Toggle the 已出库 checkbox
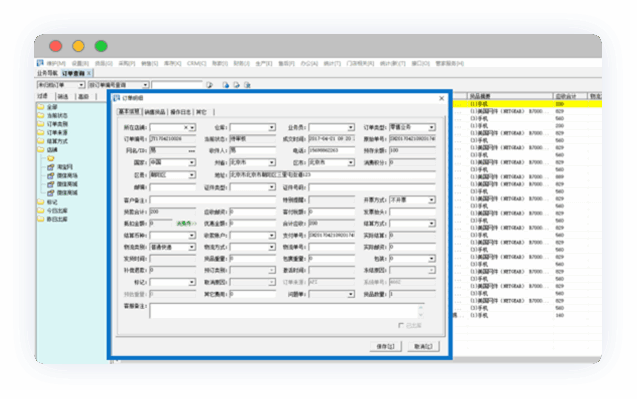The image size is (637, 399). point(401,325)
